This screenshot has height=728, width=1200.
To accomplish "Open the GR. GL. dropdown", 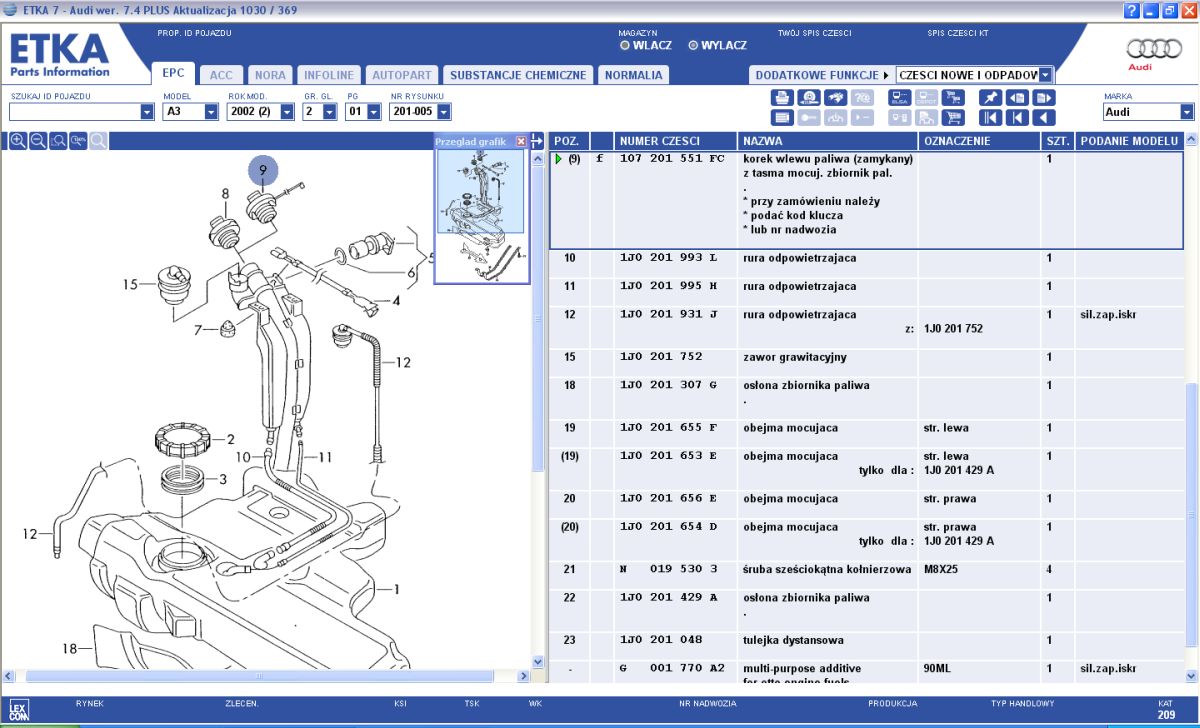I will tap(320, 112).
